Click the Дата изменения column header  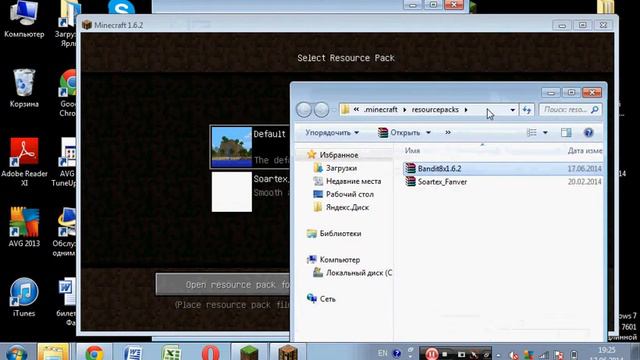pyautogui.click(x=584, y=151)
